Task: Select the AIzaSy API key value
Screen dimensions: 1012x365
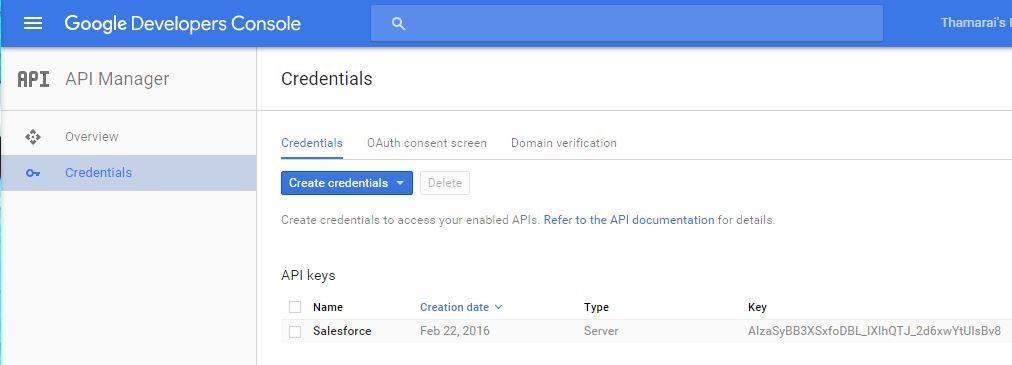Action: pyautogui.click(x=874, y=331)
